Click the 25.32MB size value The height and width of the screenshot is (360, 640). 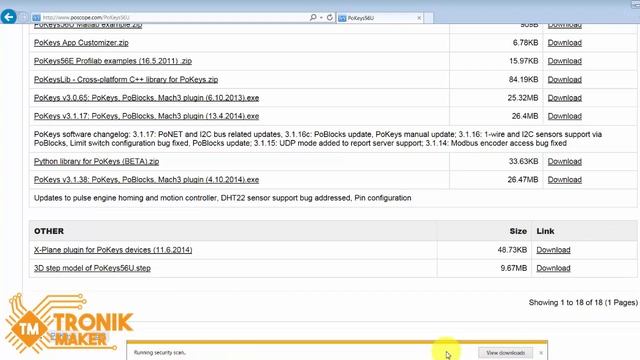(523, 98)
